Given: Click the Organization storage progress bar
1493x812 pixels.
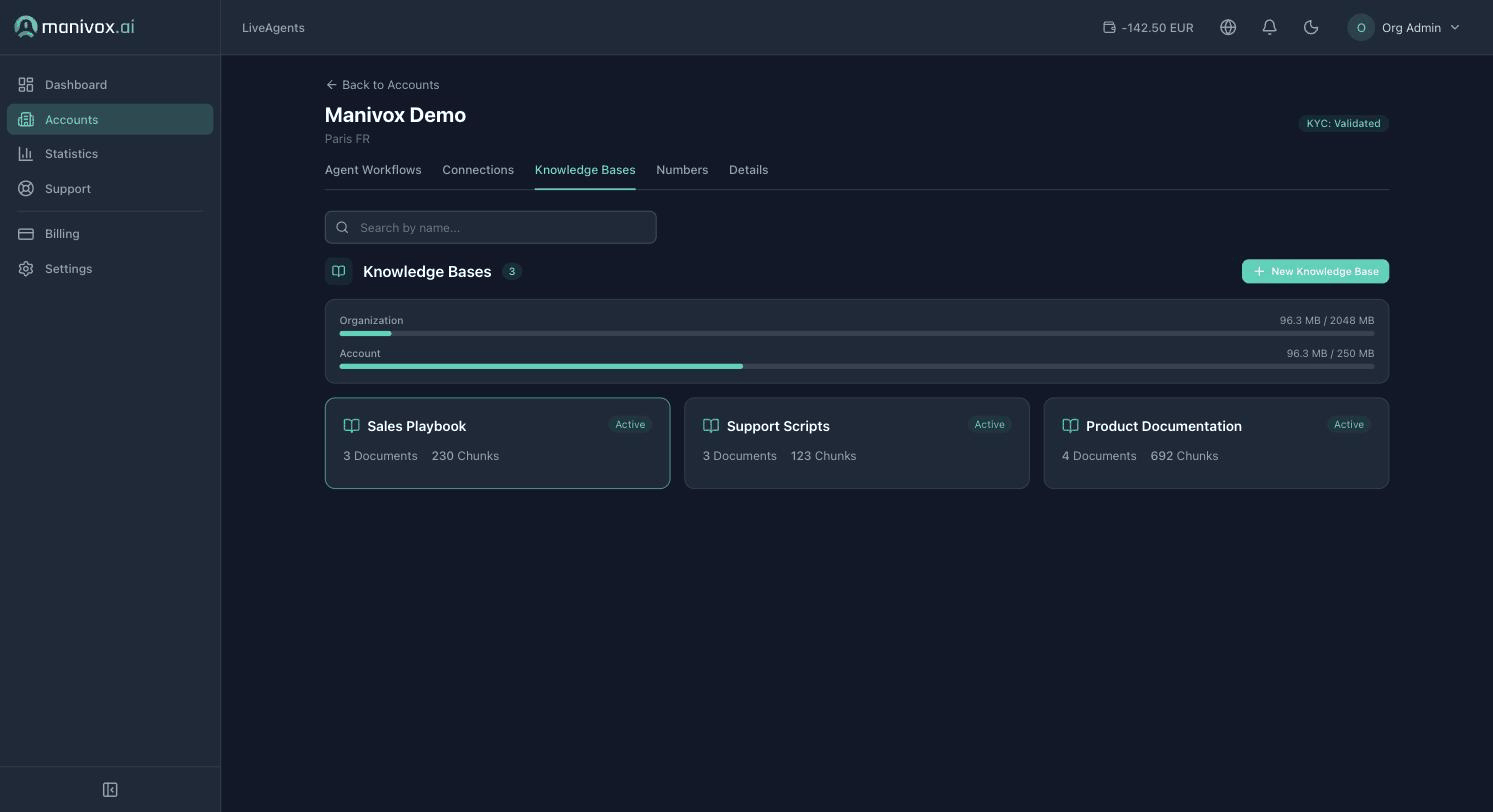Looking at the screenshot, I should pyautogui.click(x=857, y=334).
